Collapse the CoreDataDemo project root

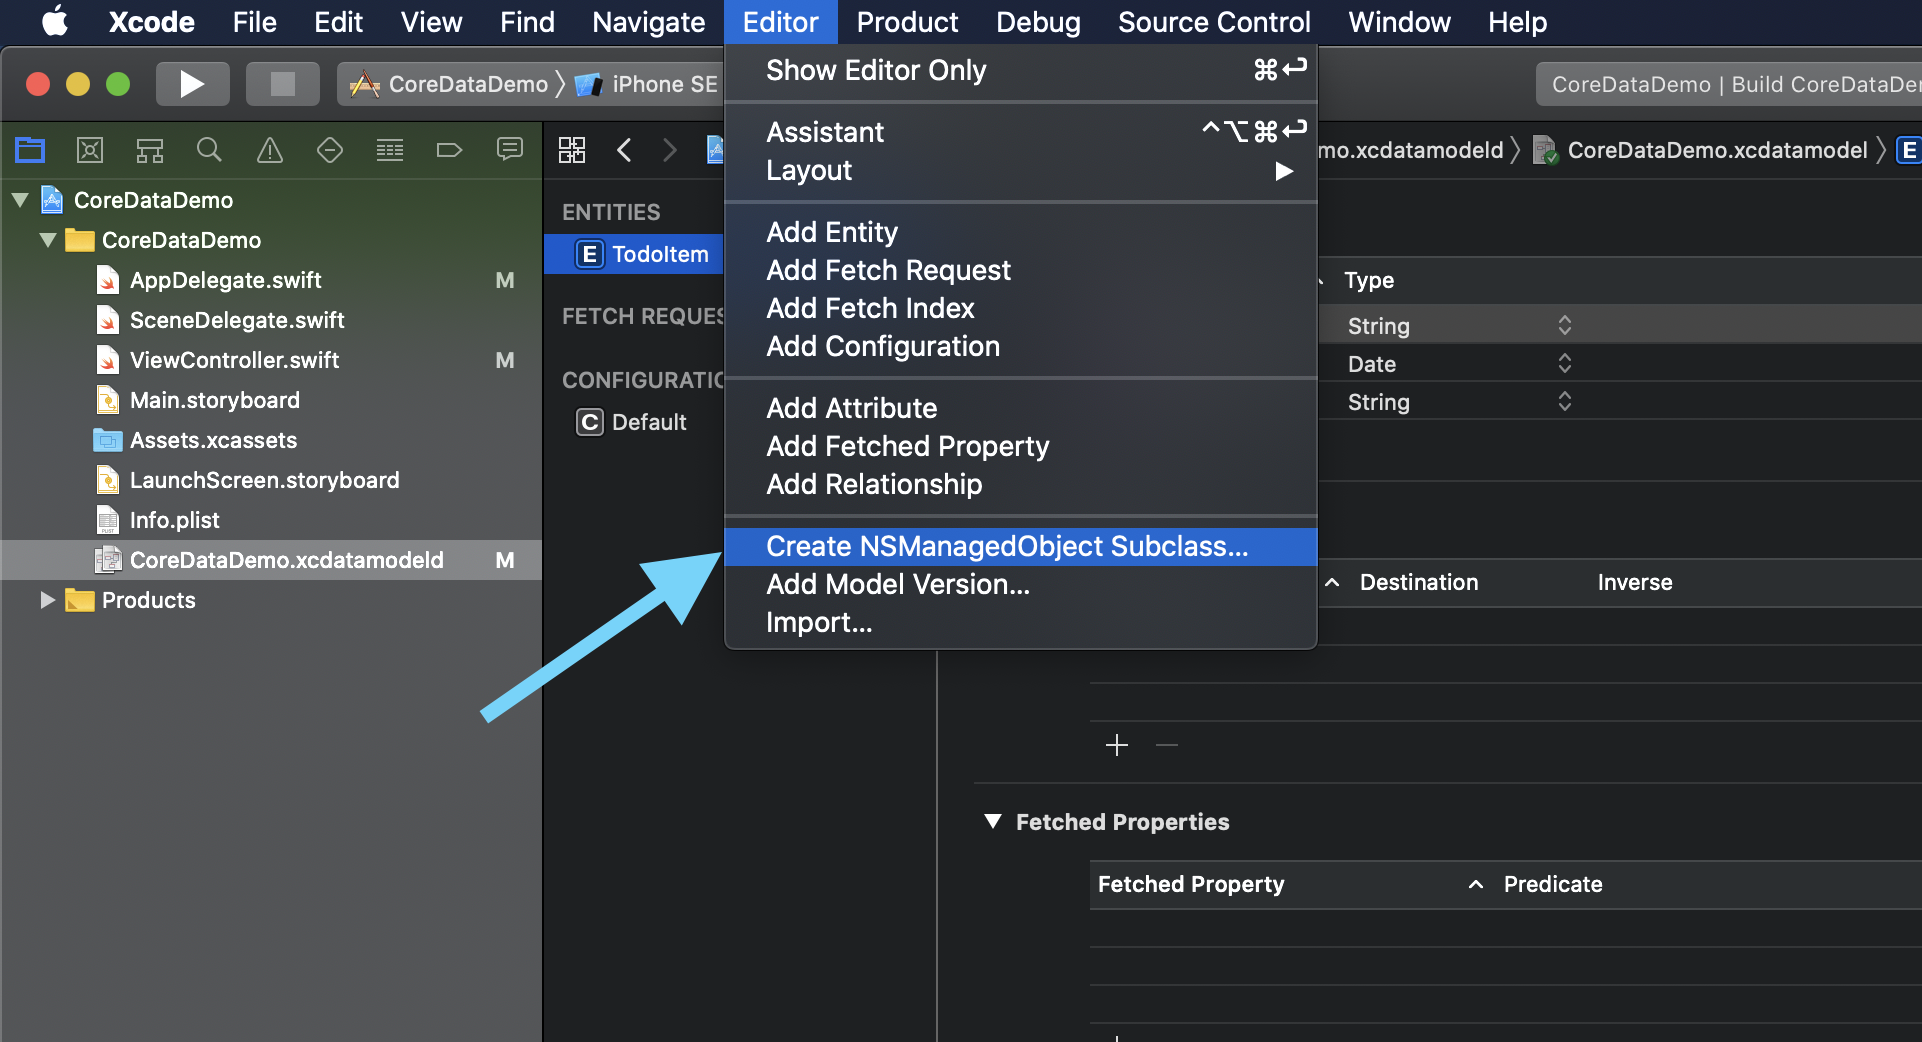(x=20, y=200)
